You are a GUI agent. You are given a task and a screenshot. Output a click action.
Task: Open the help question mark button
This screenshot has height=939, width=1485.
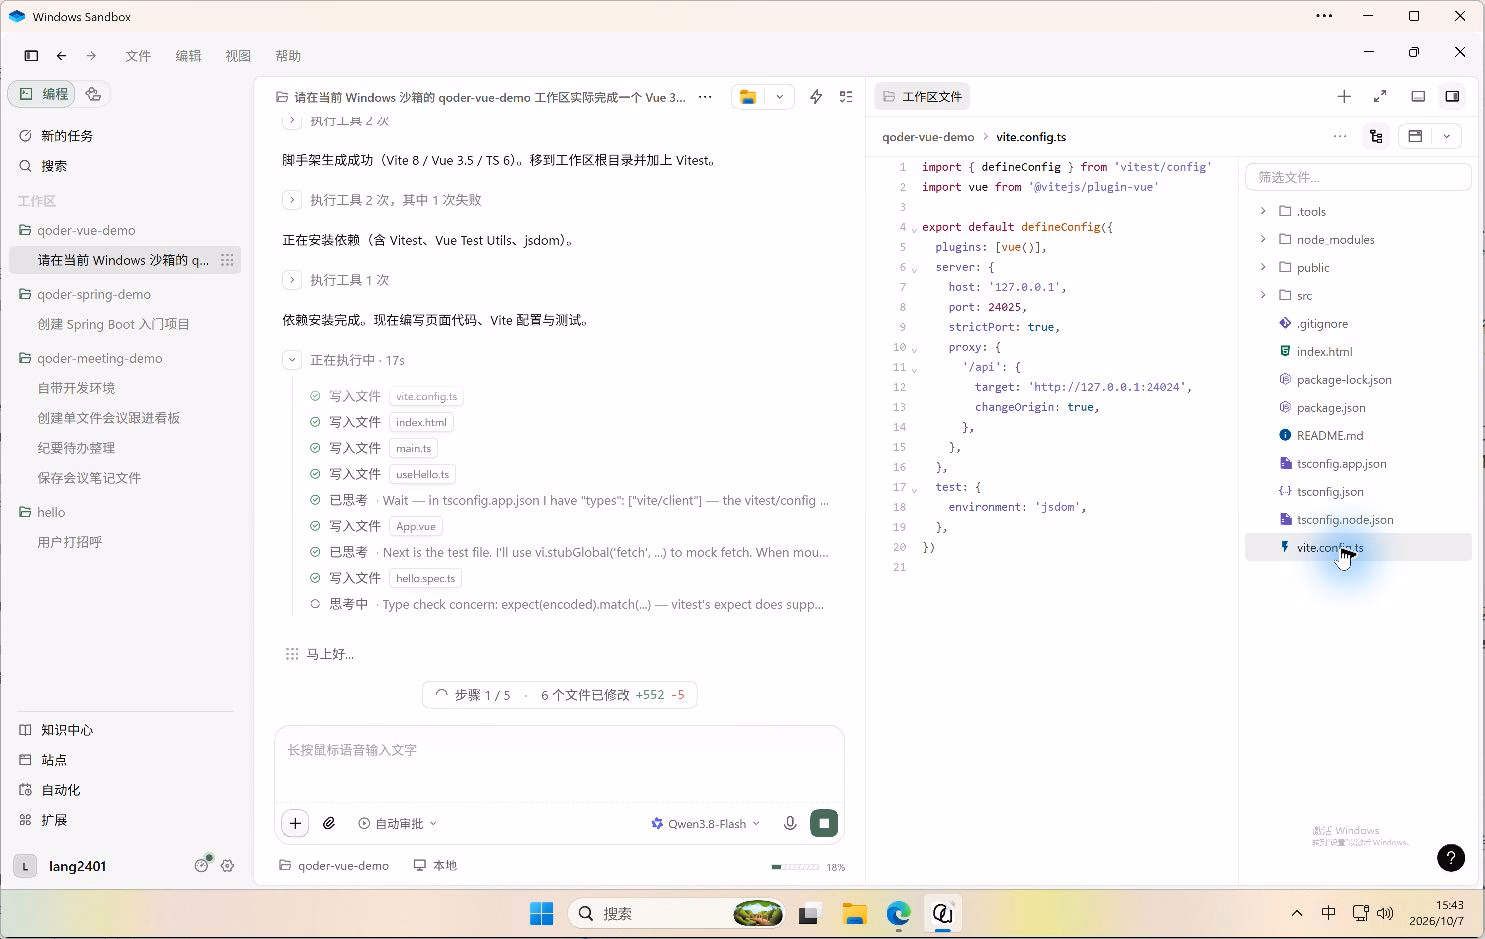point(1451,857)
